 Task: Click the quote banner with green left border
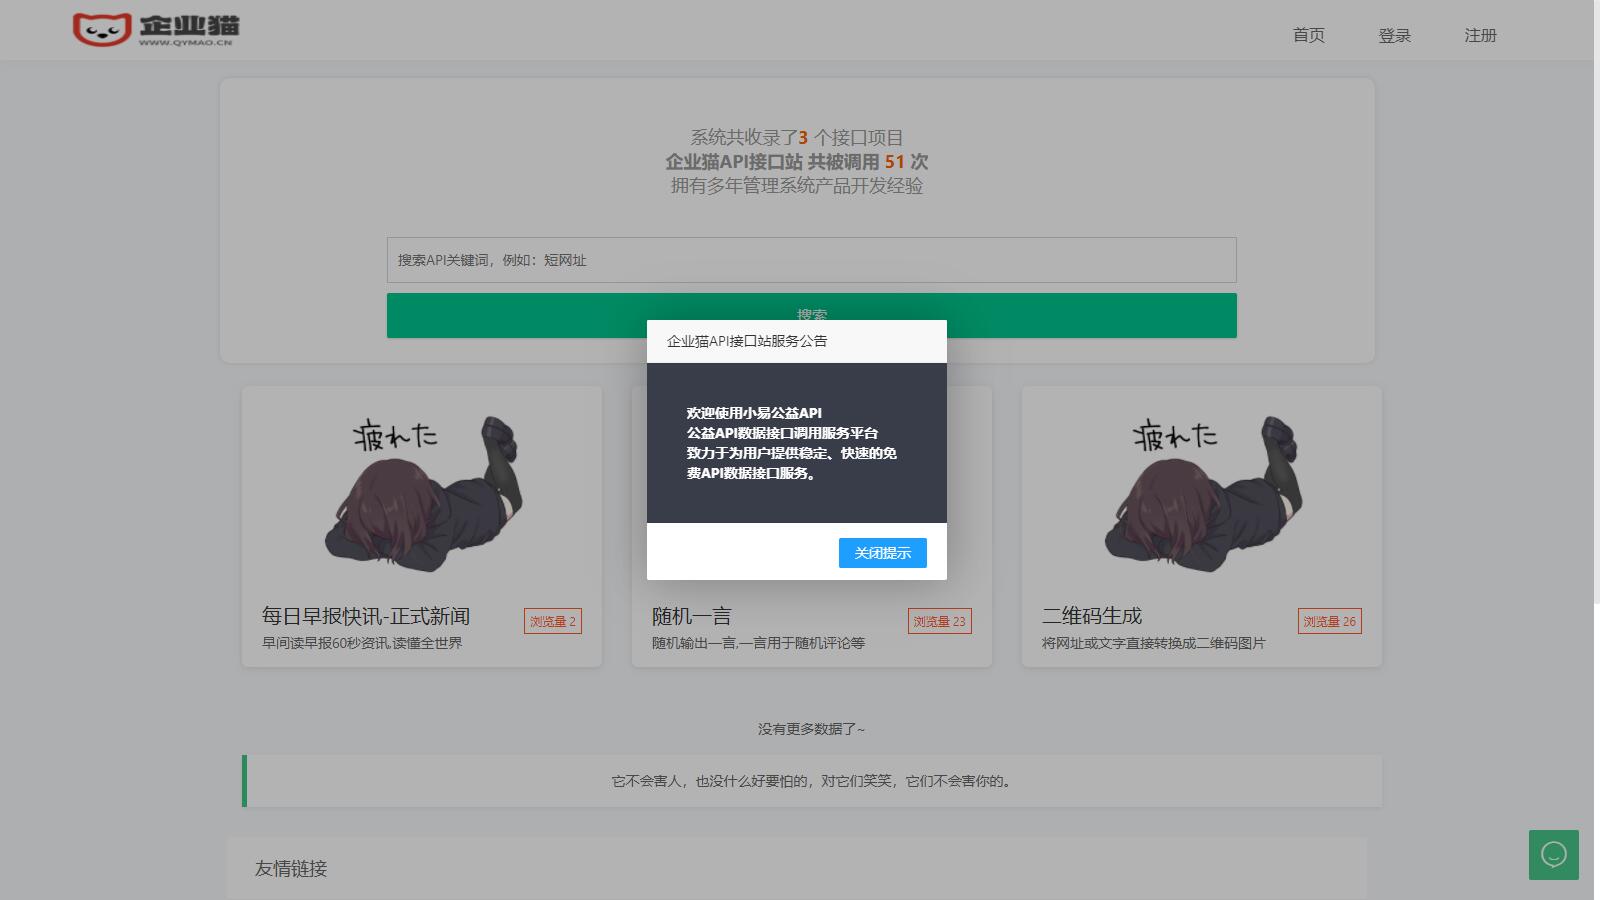click(x=812, y=781)
